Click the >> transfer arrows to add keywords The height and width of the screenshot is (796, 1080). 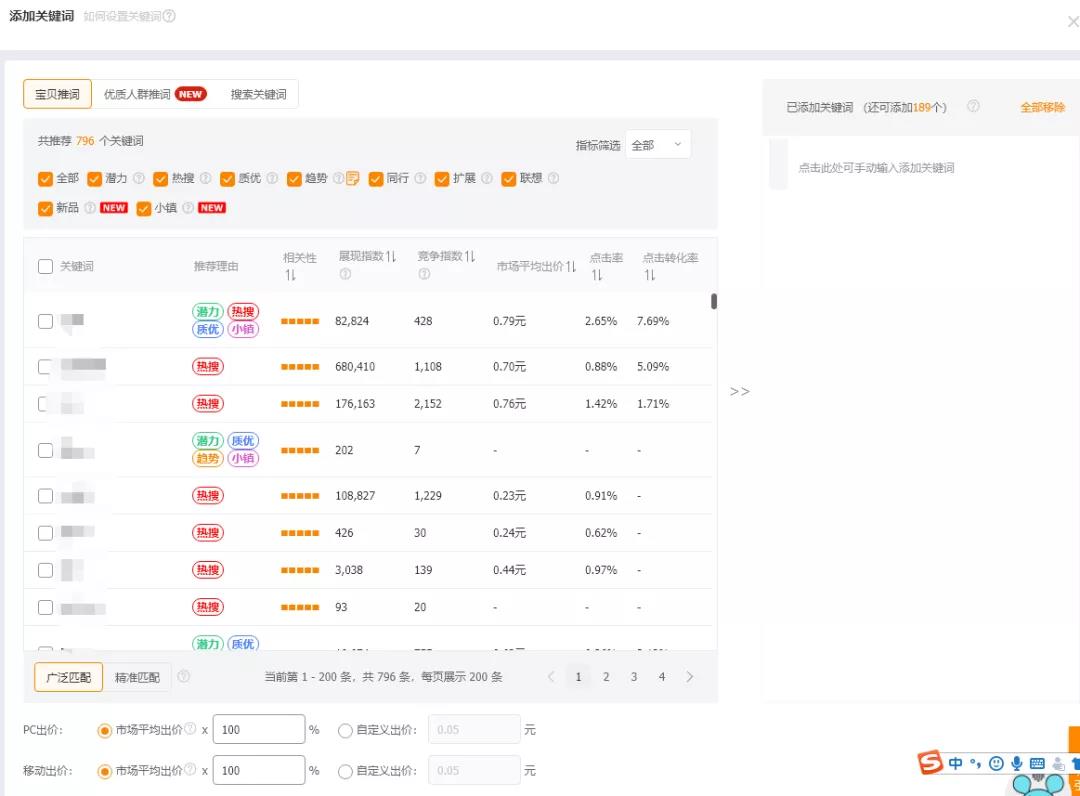[x=739, y=391]
